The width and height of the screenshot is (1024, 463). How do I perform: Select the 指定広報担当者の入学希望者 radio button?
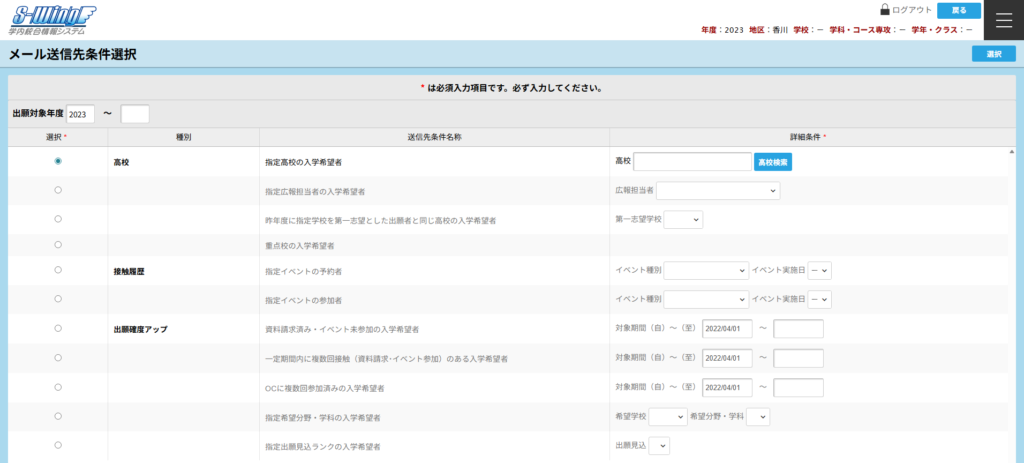tap(58, 190)
